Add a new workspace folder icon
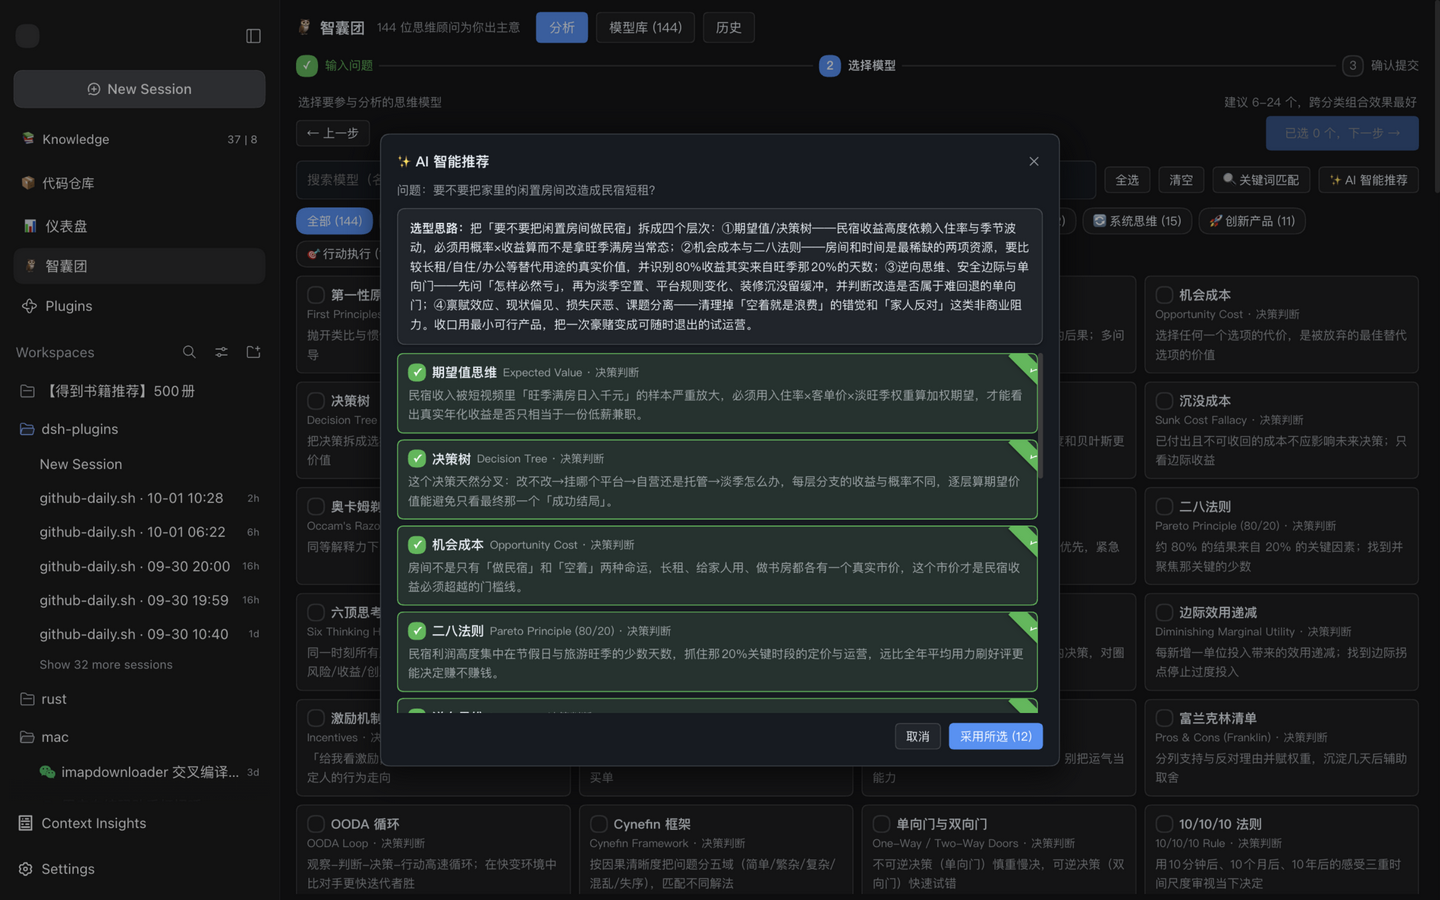Image resolution: width=1440 pixels, height=900 pixels. tap(253, 352)
